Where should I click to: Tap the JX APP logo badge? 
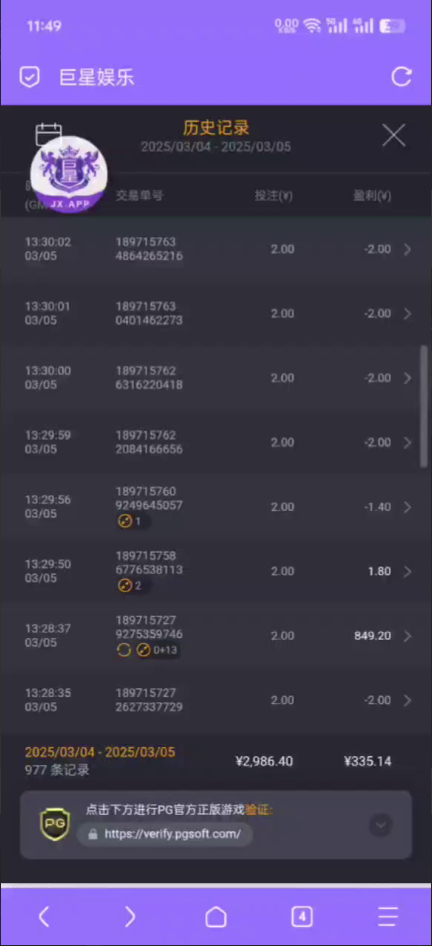[69, 174]
